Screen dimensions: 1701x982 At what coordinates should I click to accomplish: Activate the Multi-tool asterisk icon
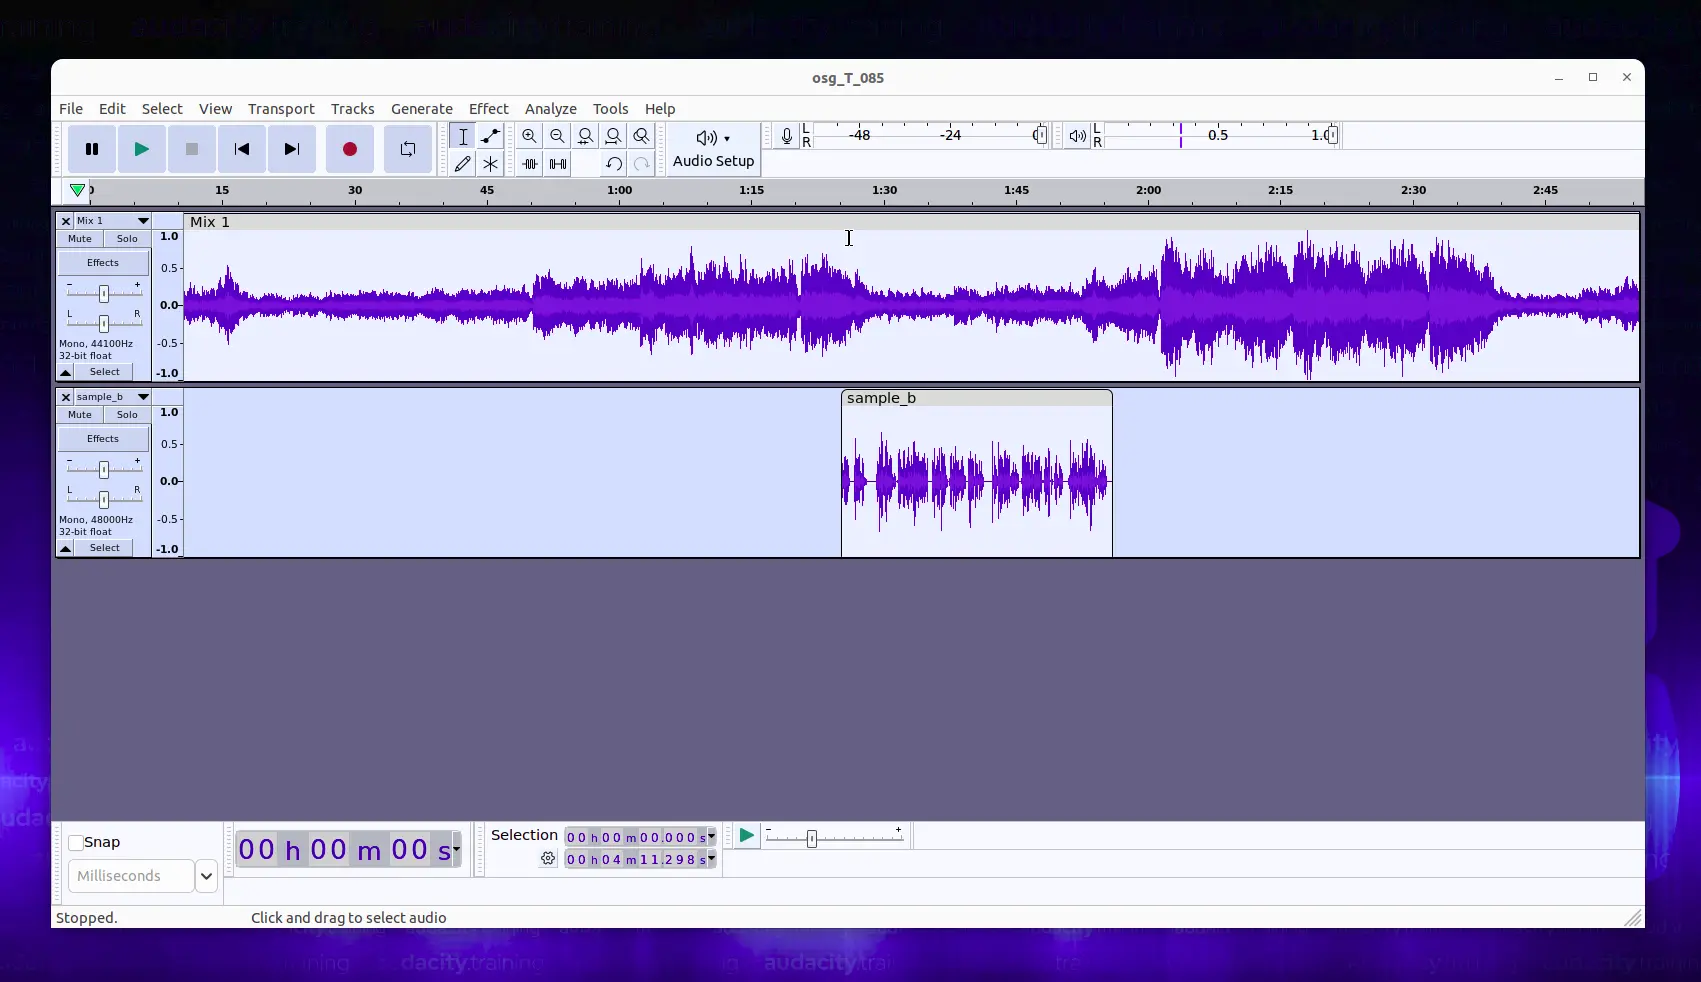coord(490,163)
